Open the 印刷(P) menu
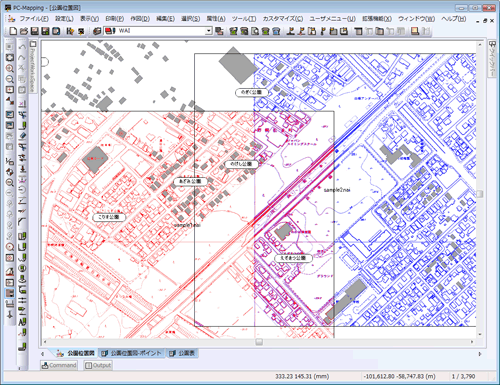The height and width of the screenshot is (385, 500). [x=115, y=19]
